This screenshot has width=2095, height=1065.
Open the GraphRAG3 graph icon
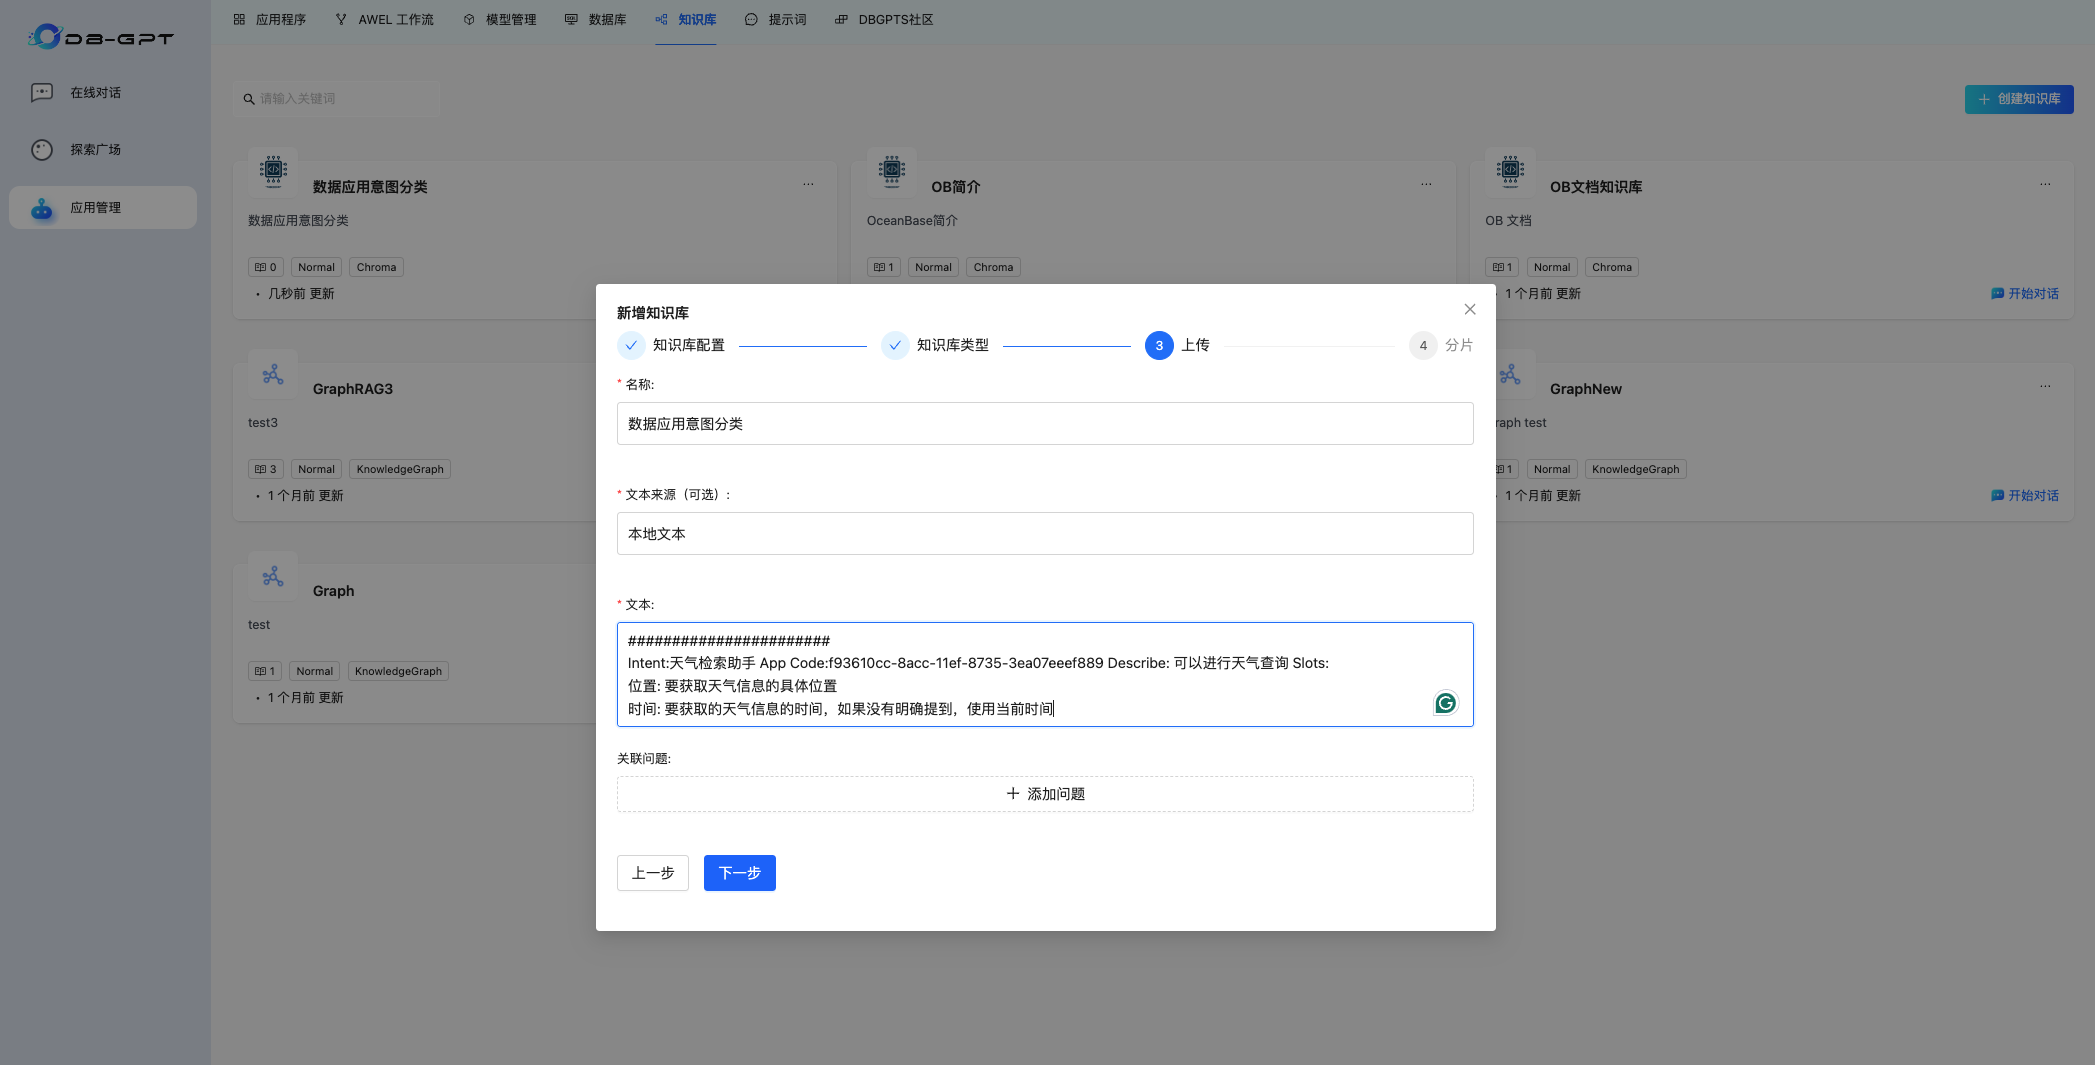pos(273,375)
